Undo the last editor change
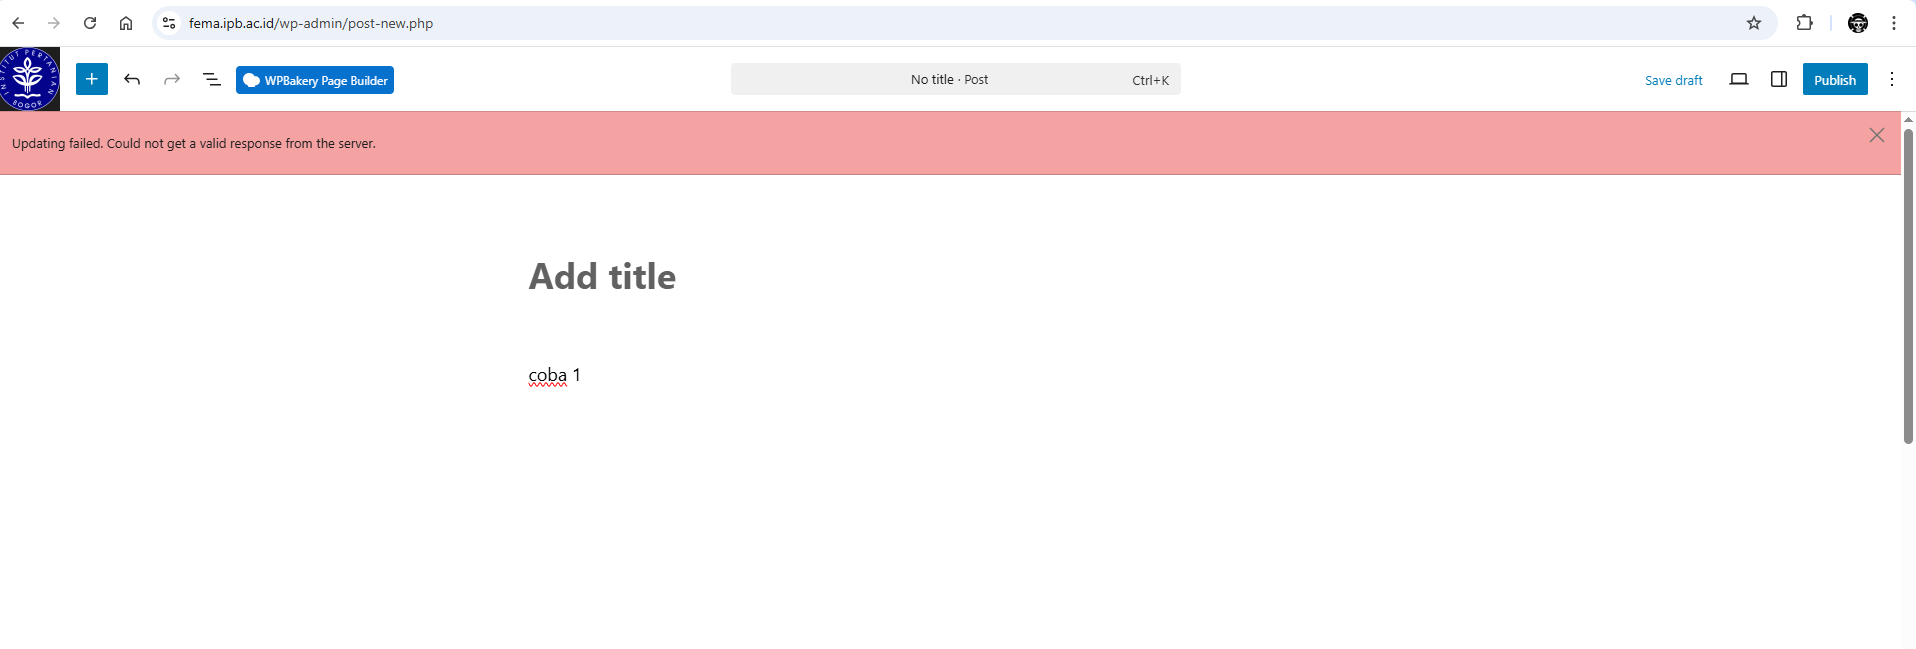Screen dimensions: 1916x649 tap(132, 79)
